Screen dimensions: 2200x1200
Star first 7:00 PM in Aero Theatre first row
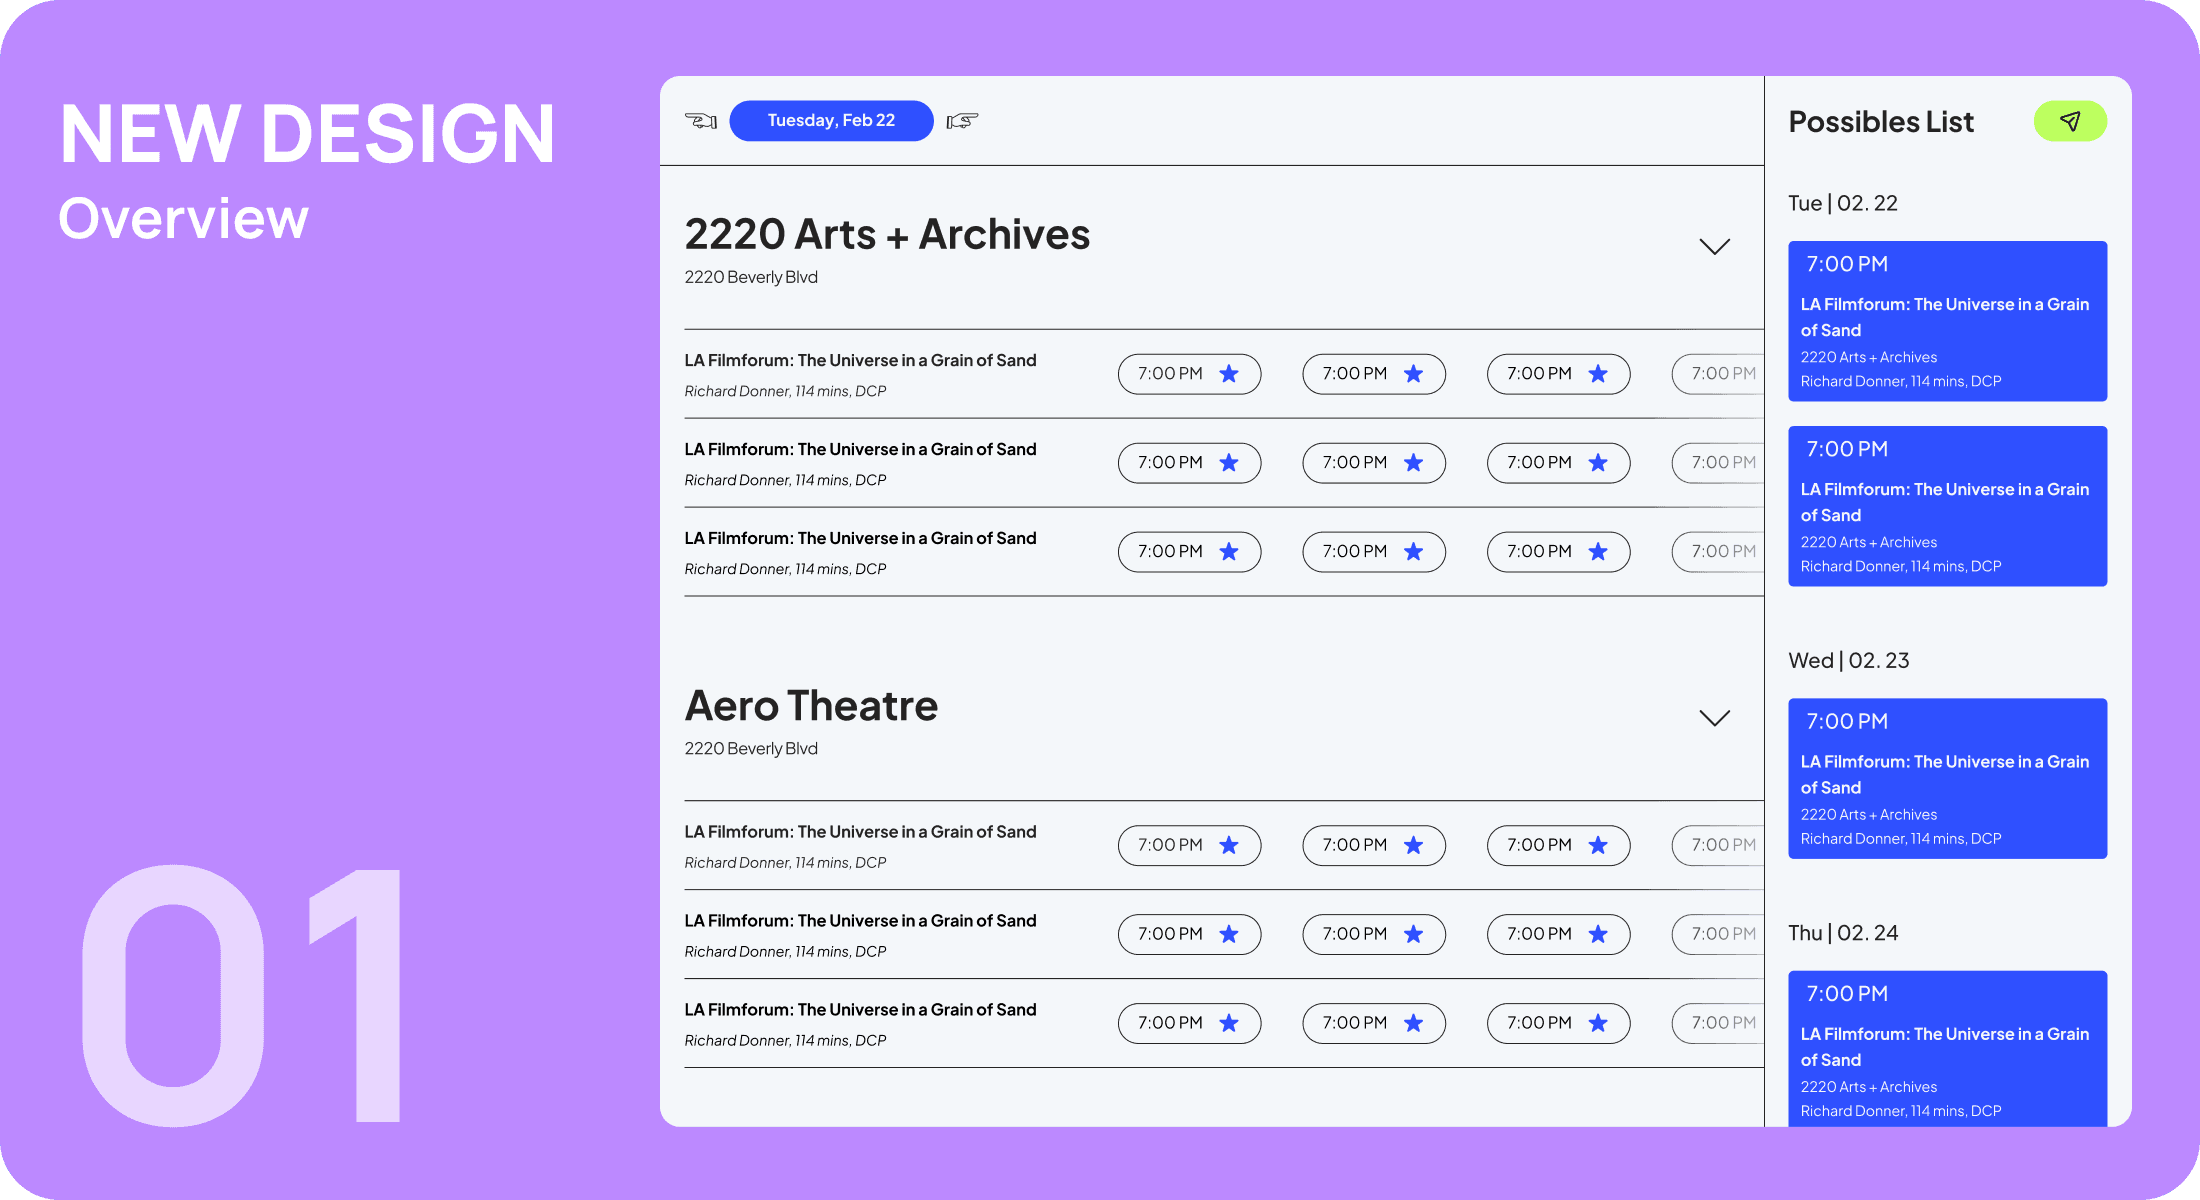click(1229, 846)
